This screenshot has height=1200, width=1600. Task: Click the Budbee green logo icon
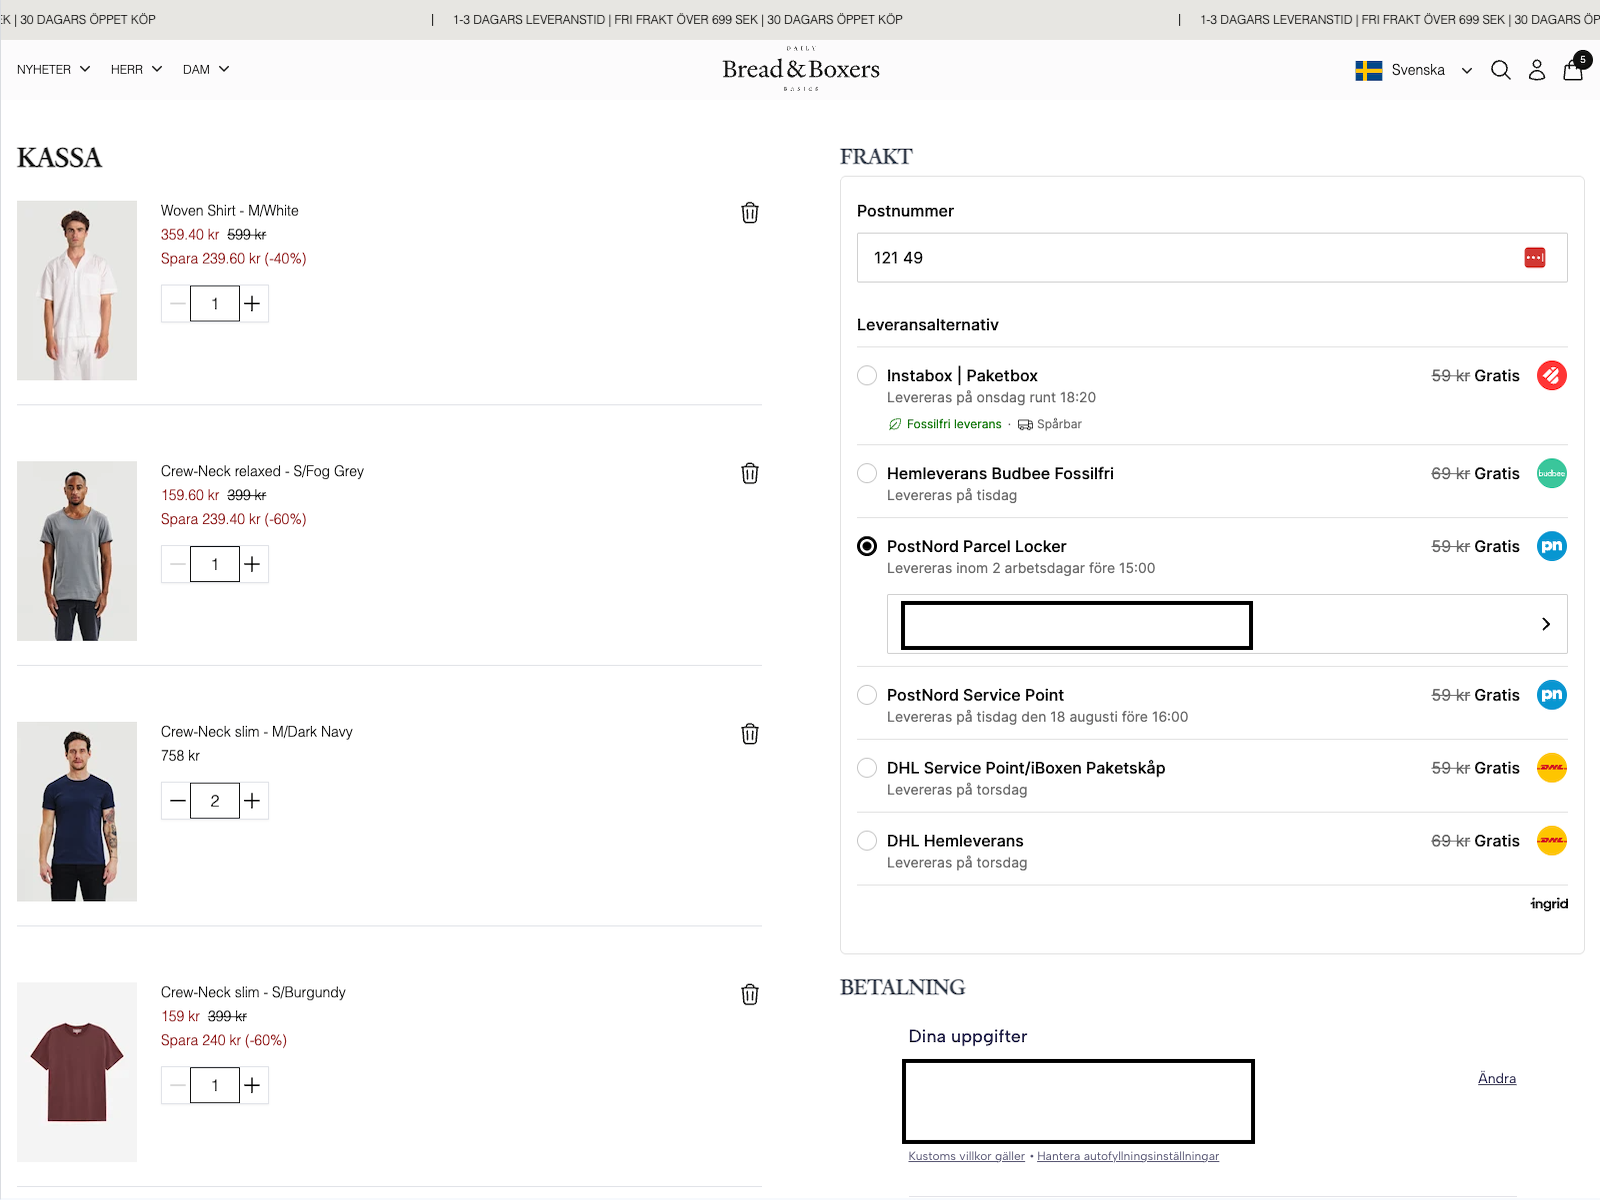click(1552, 473)
